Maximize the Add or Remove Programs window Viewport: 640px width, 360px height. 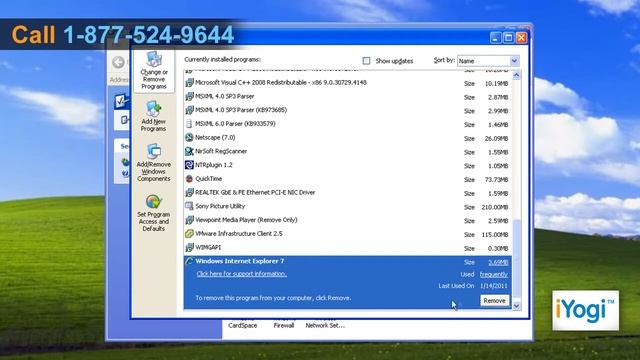click(x=508, y=38)
